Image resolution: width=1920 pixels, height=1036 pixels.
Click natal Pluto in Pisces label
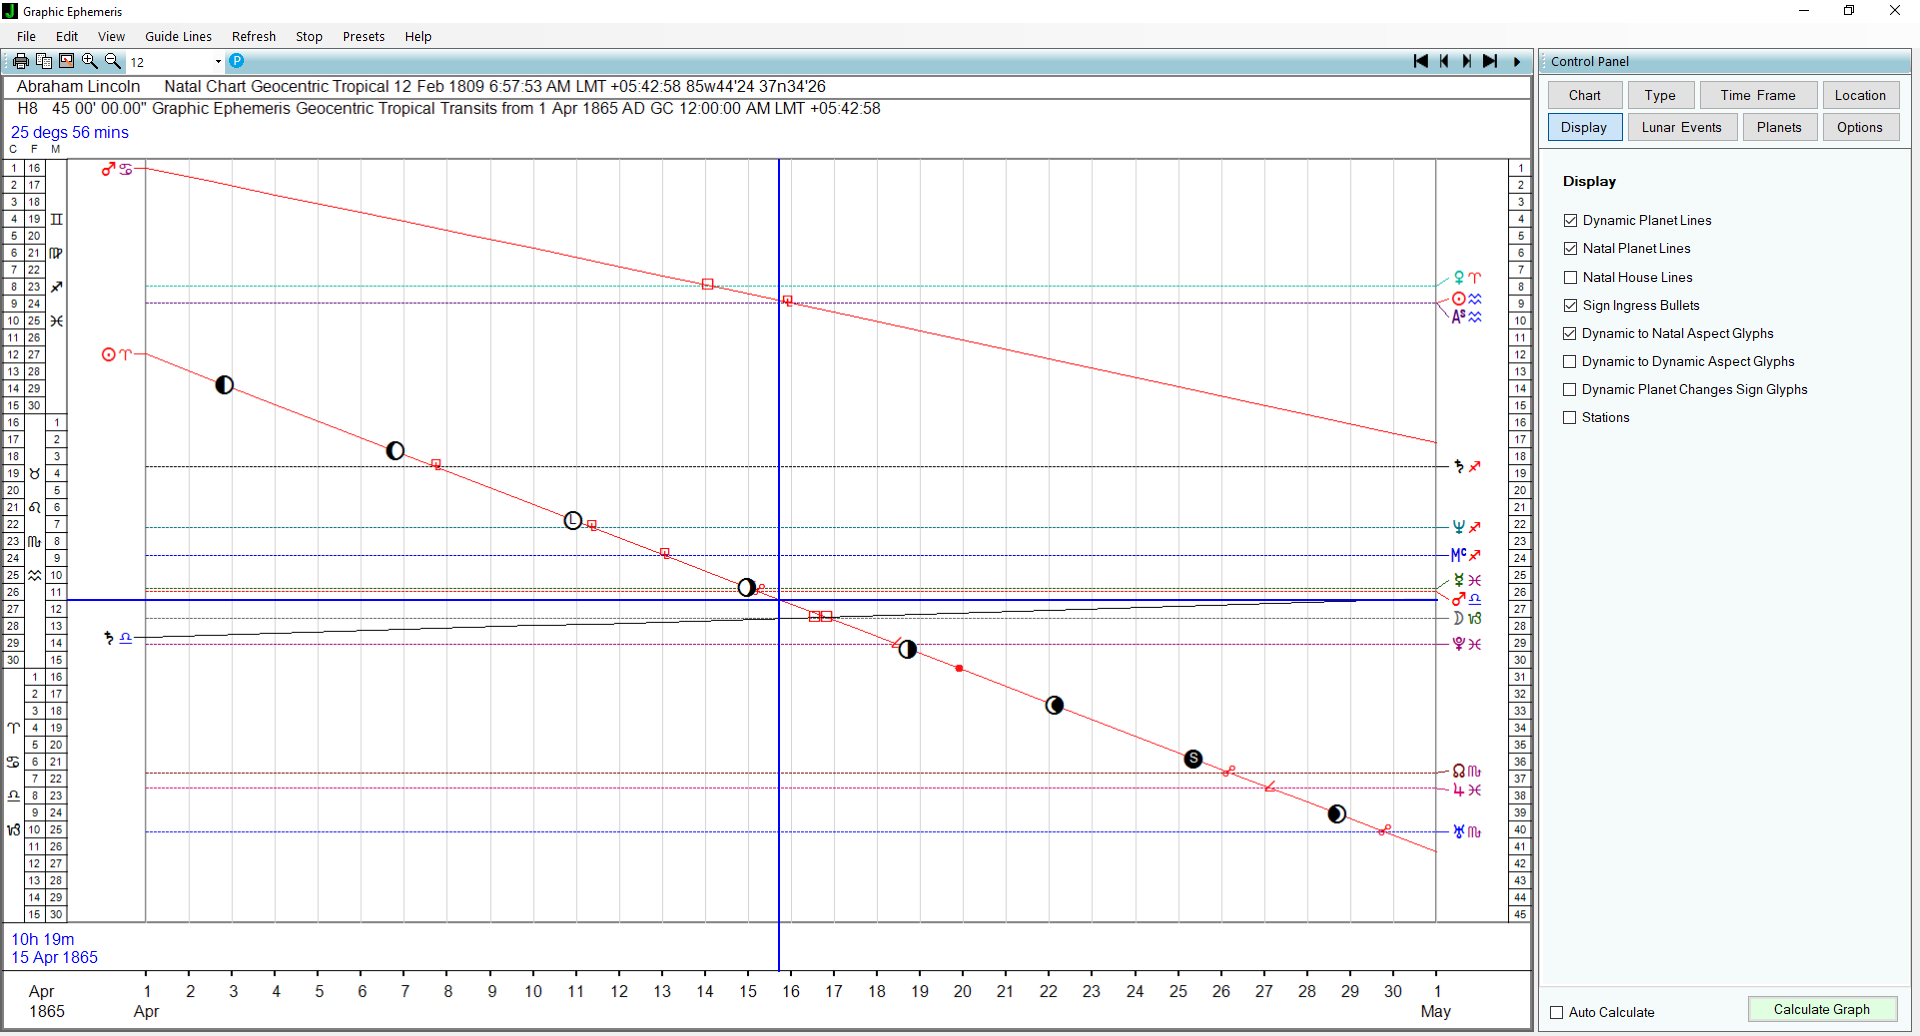1467,644
